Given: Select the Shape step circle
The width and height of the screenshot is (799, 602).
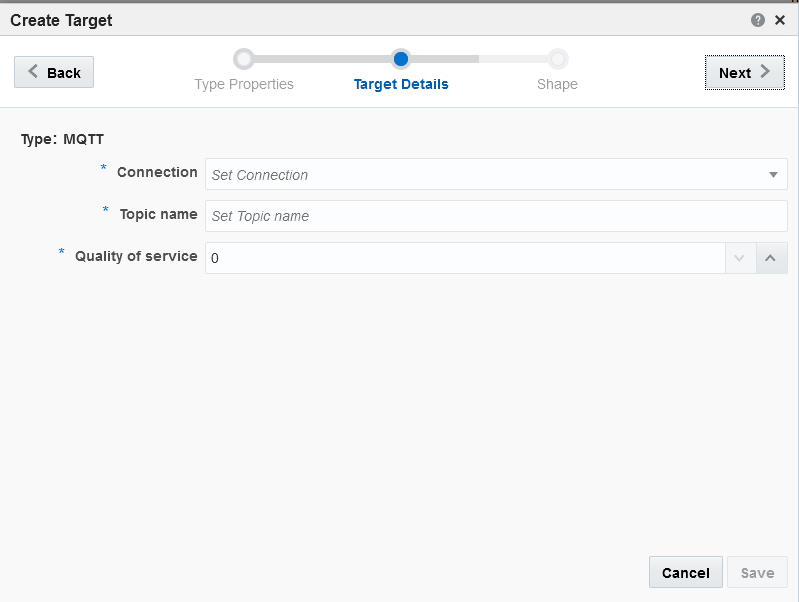Looking at the screenshot, I should coord(558,59).
